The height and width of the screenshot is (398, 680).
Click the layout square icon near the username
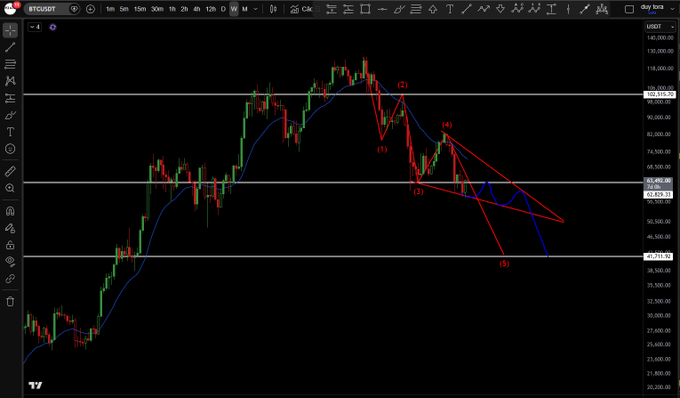pos(629,9)
